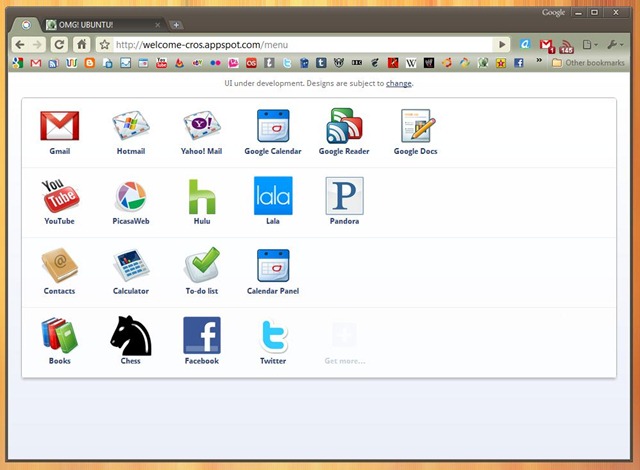Open the Gmail checker extension with badge 1

(x=547, y=45)
